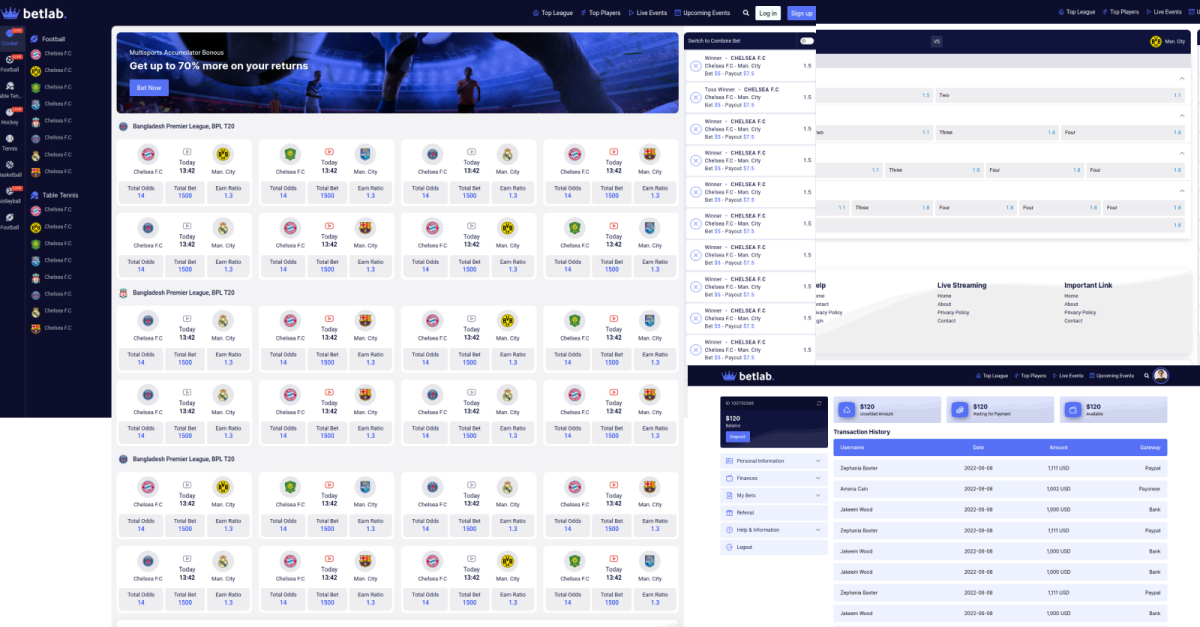The image size is (1200, 627).
Task: Open Upcoming Events in the dashboard page navigation
Action: (1111, 376)
